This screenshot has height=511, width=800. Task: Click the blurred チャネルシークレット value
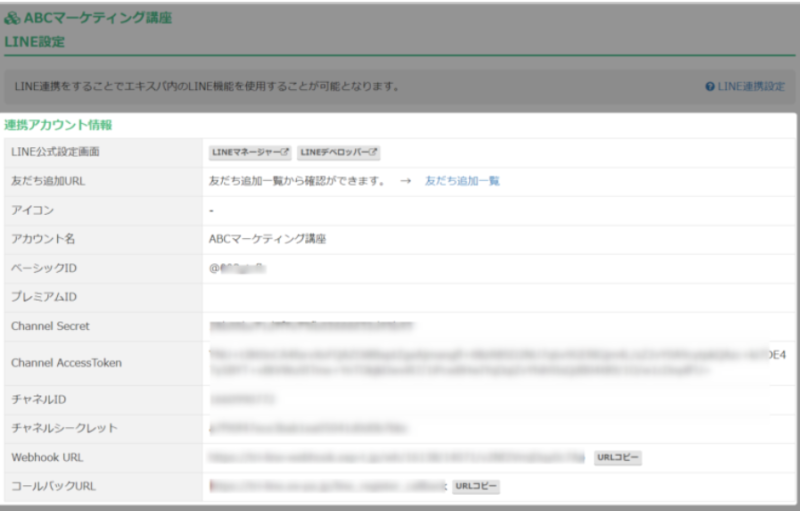click(x=309, y=428)
